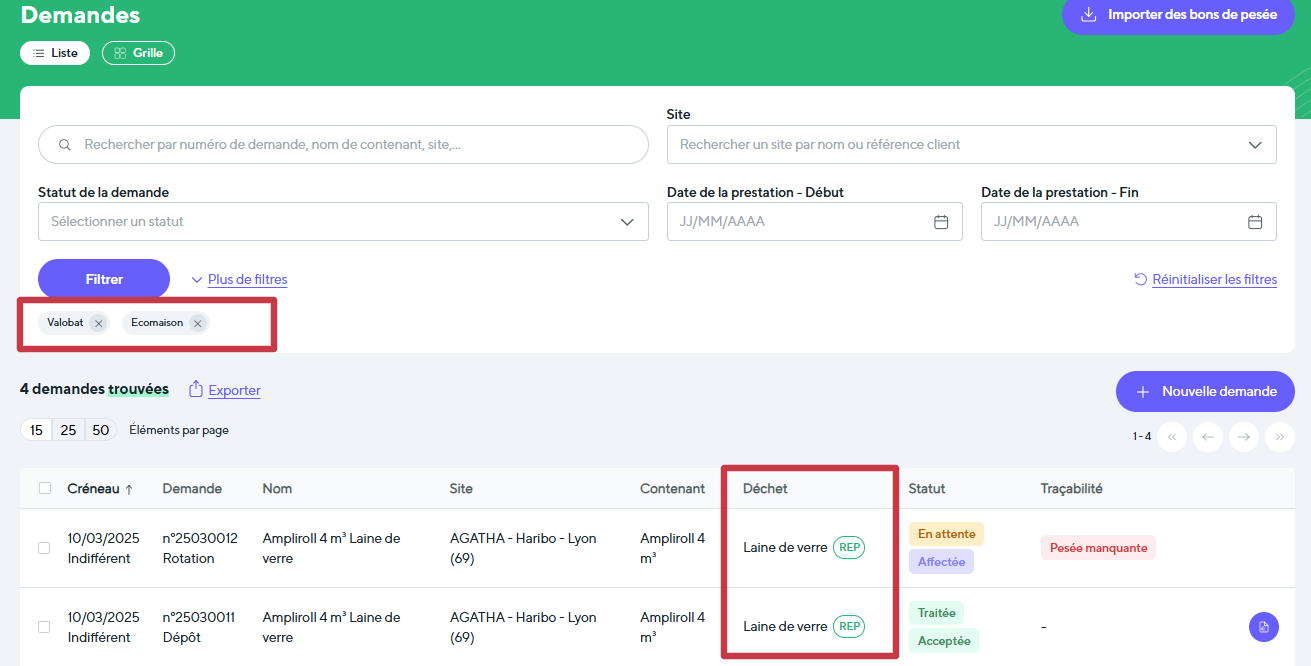Jump to the last page arrow
Image resolution: width=1311 pixels, height=666 pixels.
tap(1279, 437)
